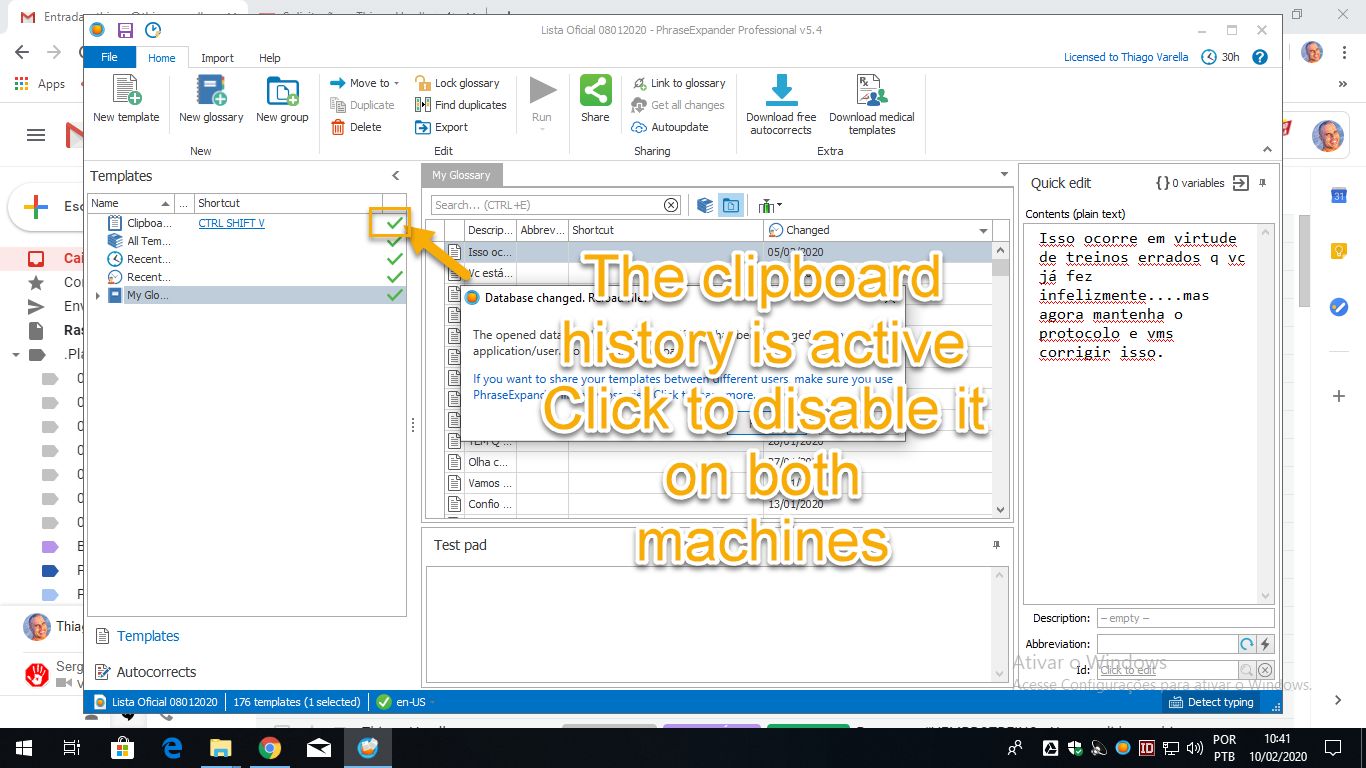Click the Windows Start button
The height and width of the screenshot is (768, 1366).
click(x=23, y=748)
